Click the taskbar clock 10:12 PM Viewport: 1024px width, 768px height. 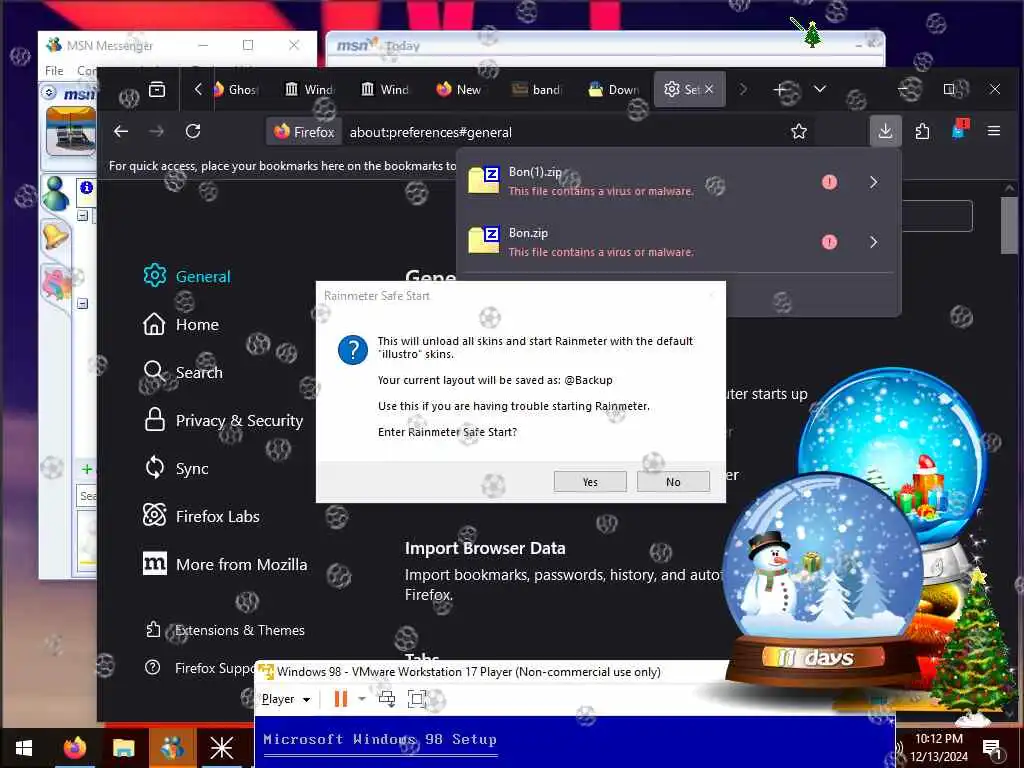click(x=938, y=739)
